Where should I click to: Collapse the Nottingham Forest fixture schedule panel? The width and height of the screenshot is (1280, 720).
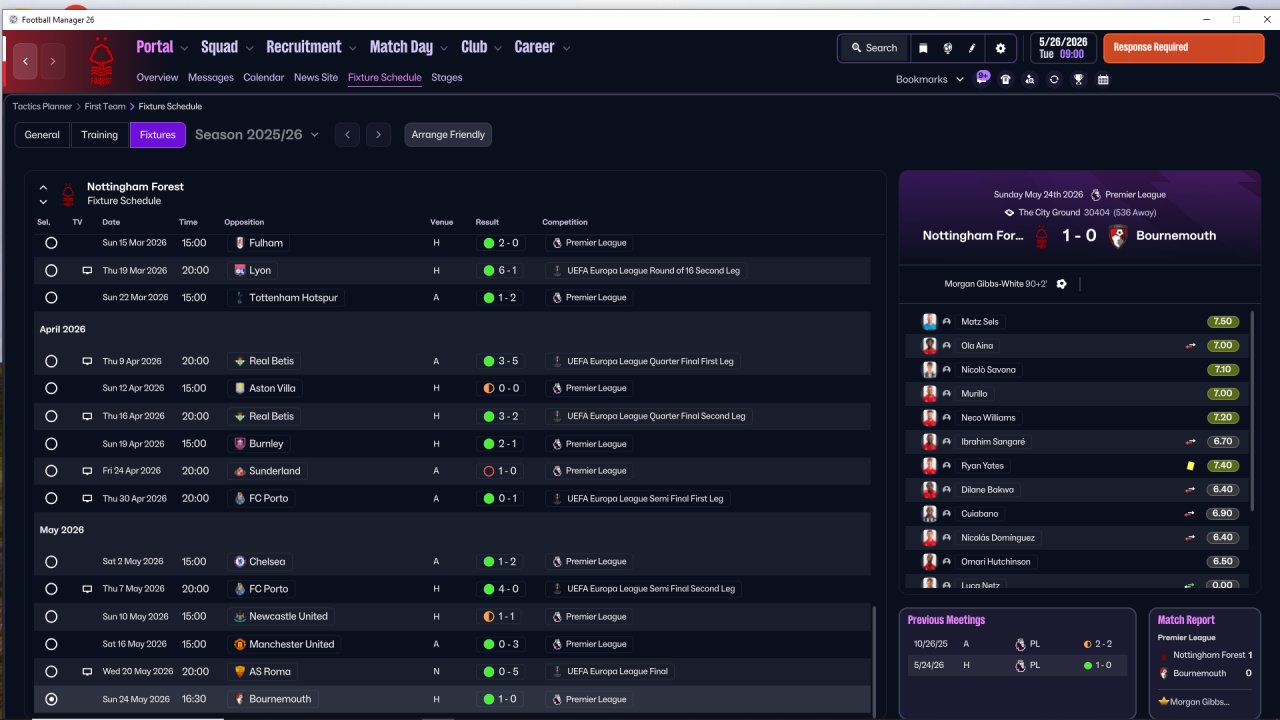pyautogui.click(x=43, y=187)
